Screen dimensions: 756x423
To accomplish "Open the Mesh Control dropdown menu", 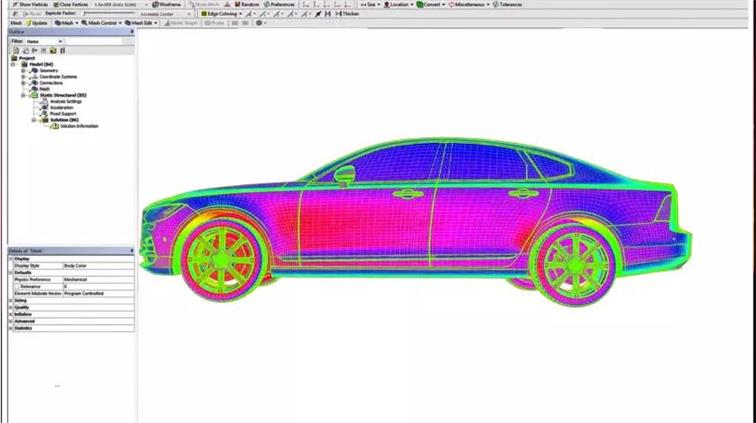I will (100, 22).
